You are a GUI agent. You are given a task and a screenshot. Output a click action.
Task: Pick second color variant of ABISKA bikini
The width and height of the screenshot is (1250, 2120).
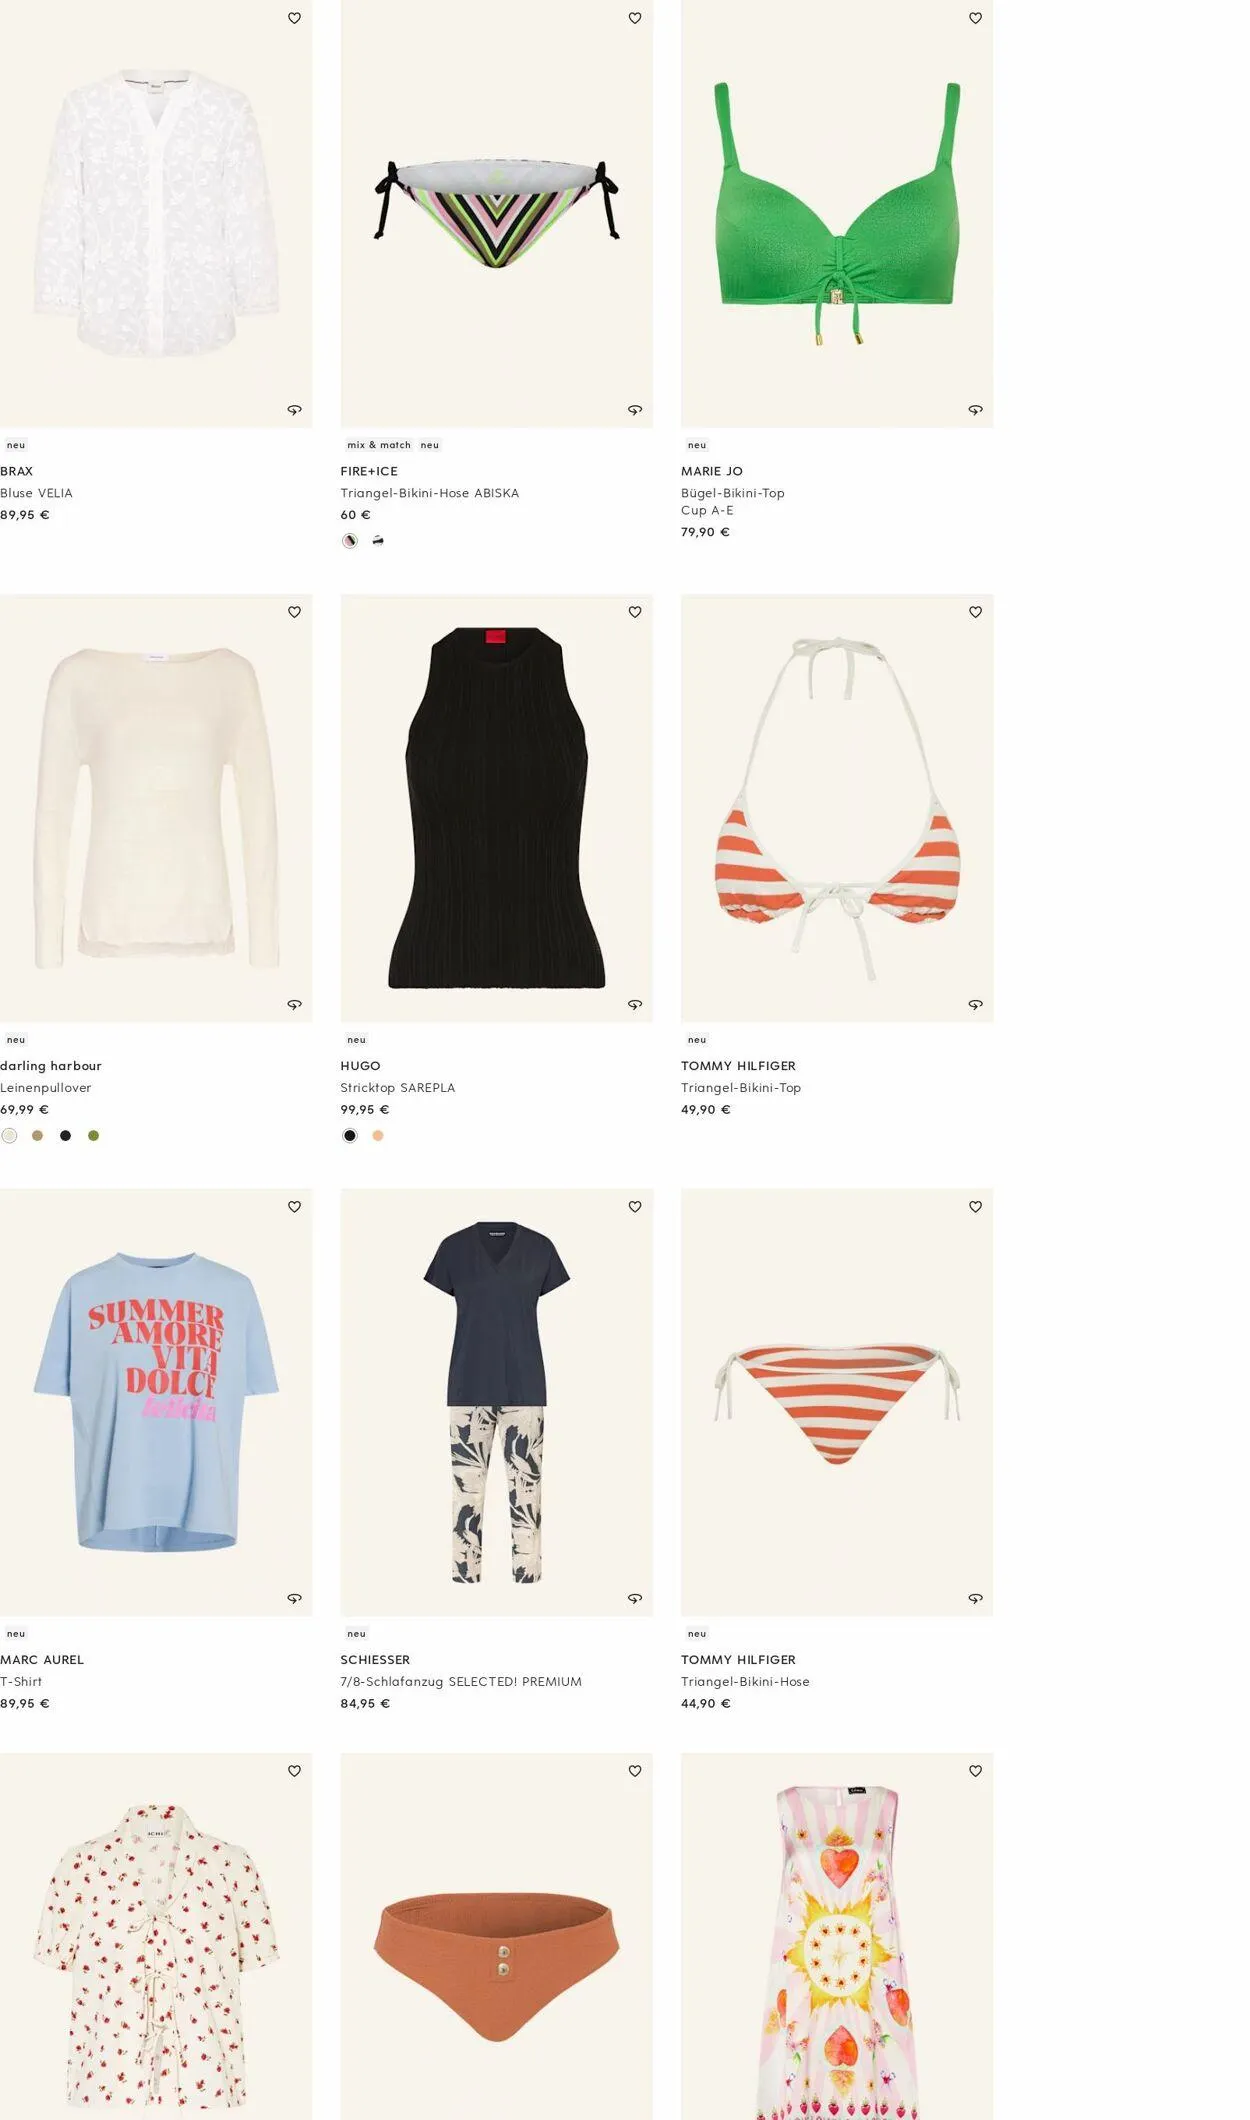pyautogui.click(x=378, y=541)
